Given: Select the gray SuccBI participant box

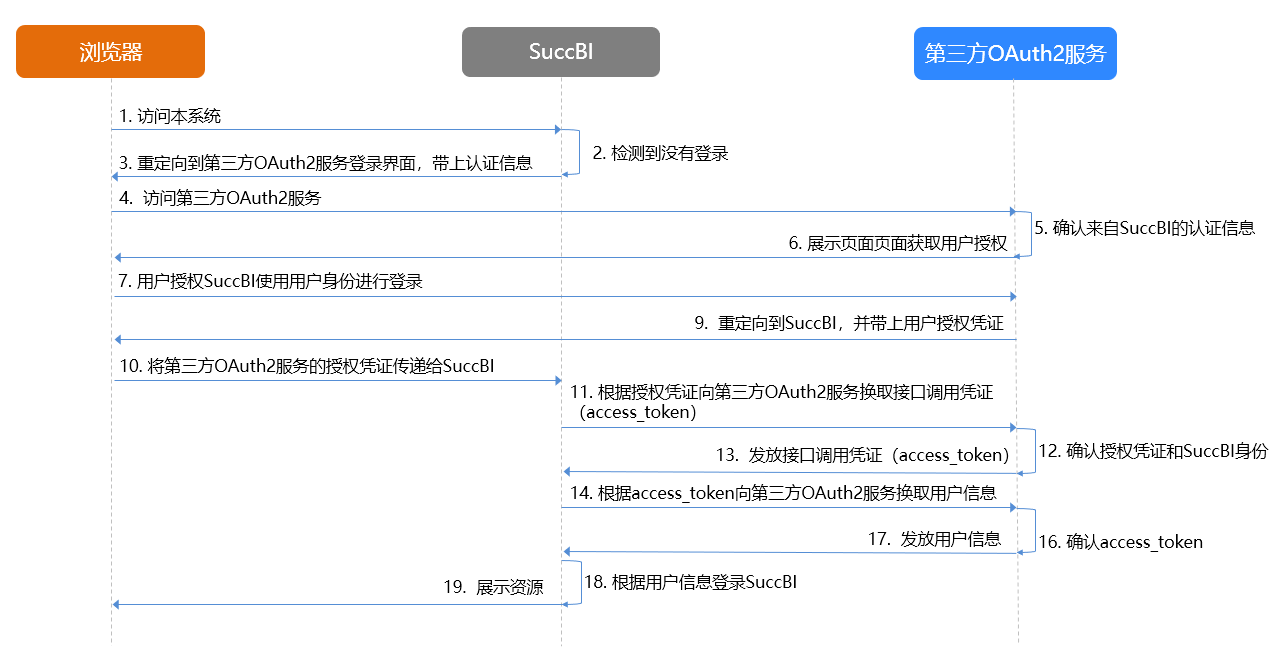Looking at the screenshot, I should (x=560, y=51).
